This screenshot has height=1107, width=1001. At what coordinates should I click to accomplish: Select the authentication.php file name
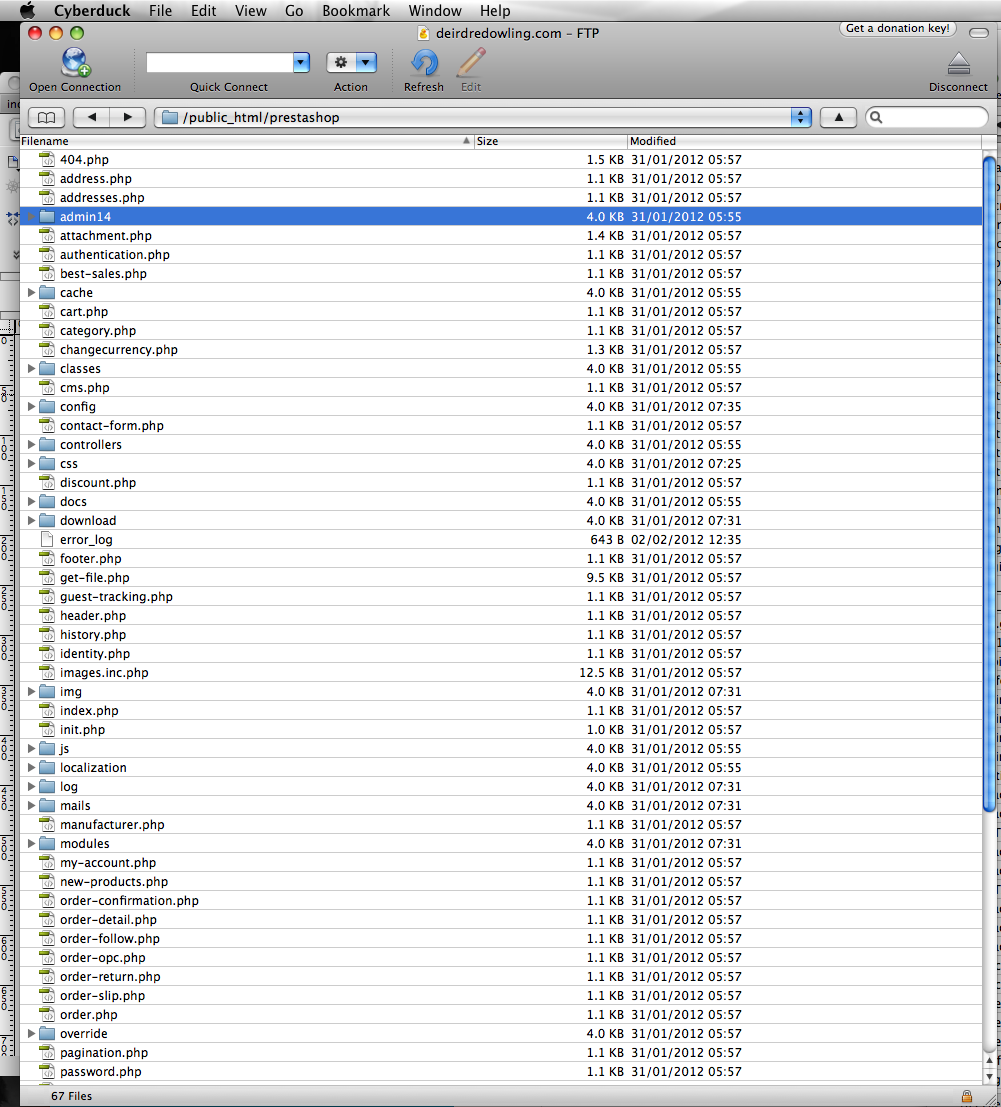click(x=114, y=254)
